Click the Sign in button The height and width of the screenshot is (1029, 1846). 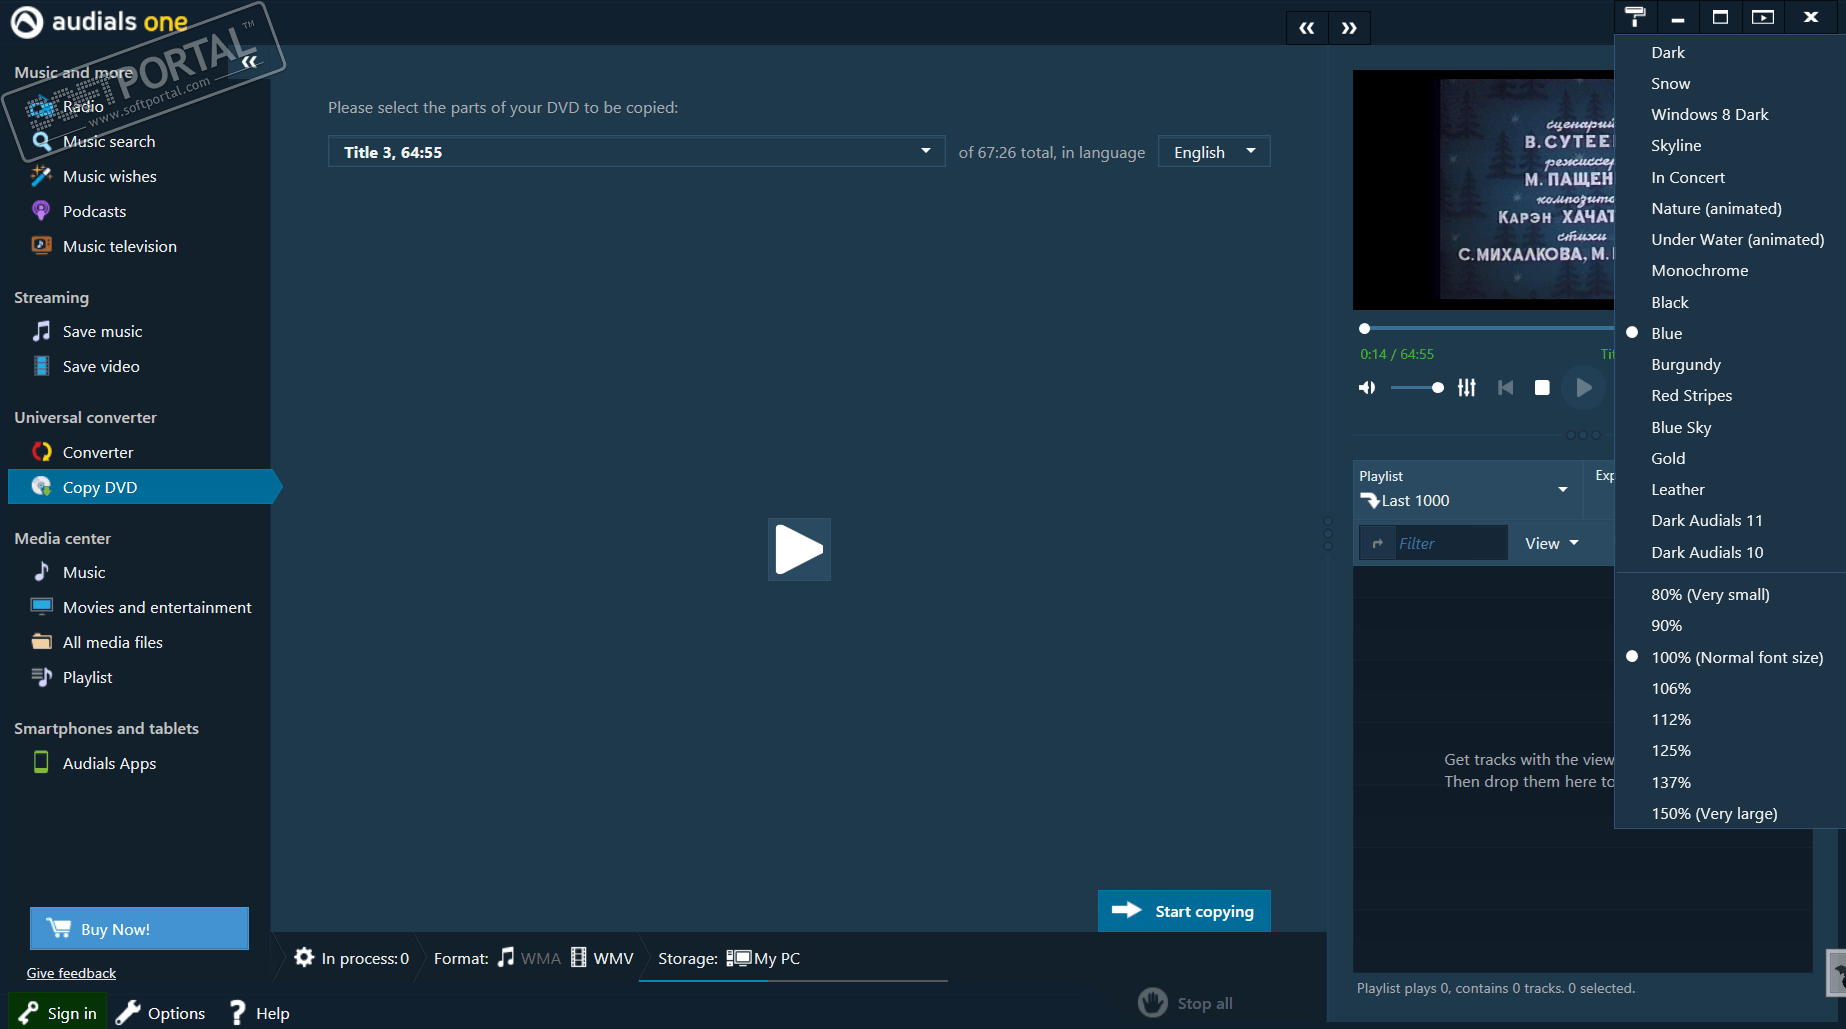(x=58, y=1013)
